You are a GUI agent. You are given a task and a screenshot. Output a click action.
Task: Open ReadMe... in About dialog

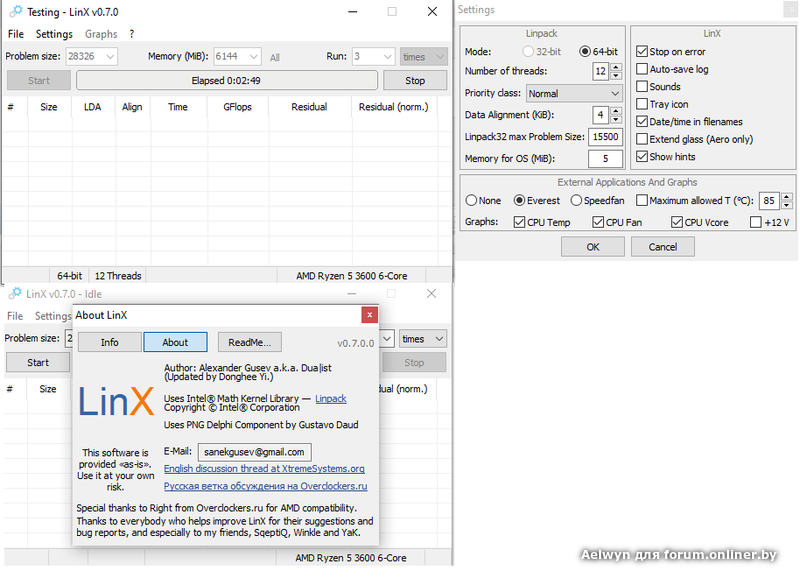[249, 342]
